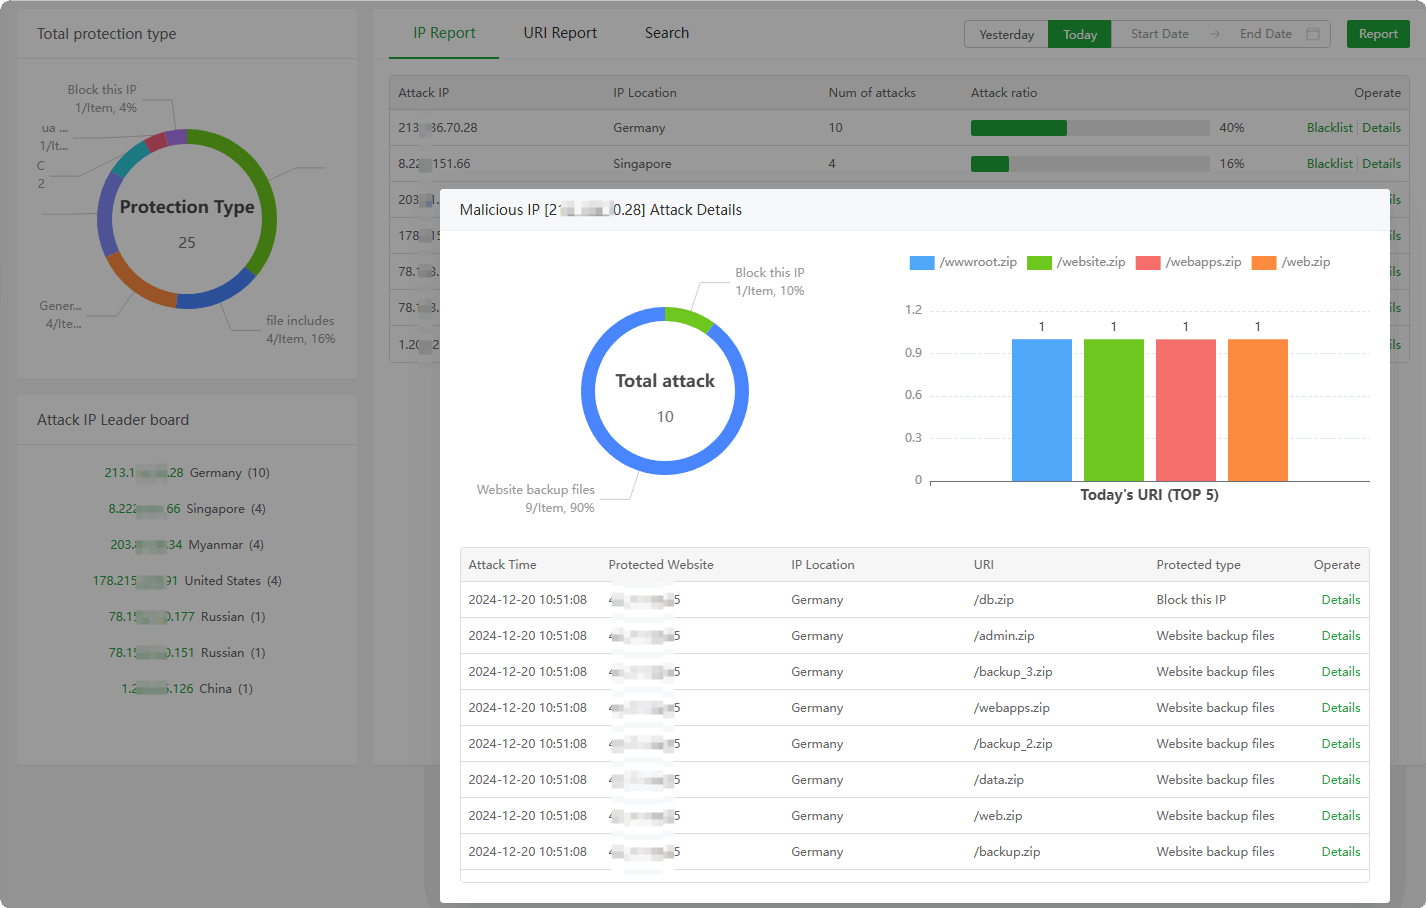
Task: Open the End Date picker field
Action: point(1265,34)
